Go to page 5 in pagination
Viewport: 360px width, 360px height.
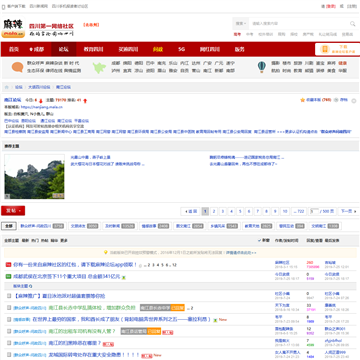[x=240, y=211]
